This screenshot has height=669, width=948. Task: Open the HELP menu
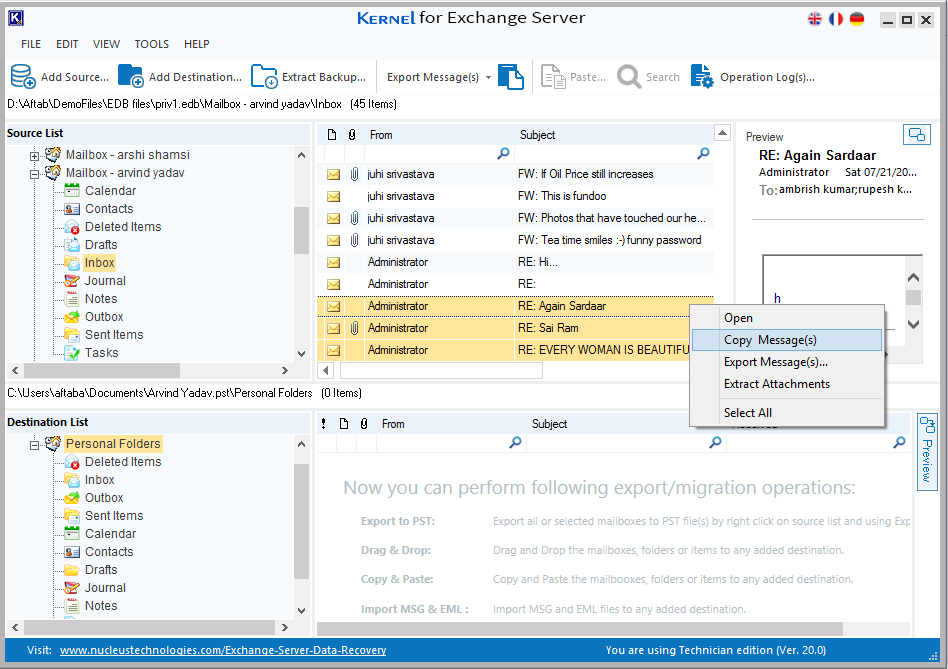[196, 44]
